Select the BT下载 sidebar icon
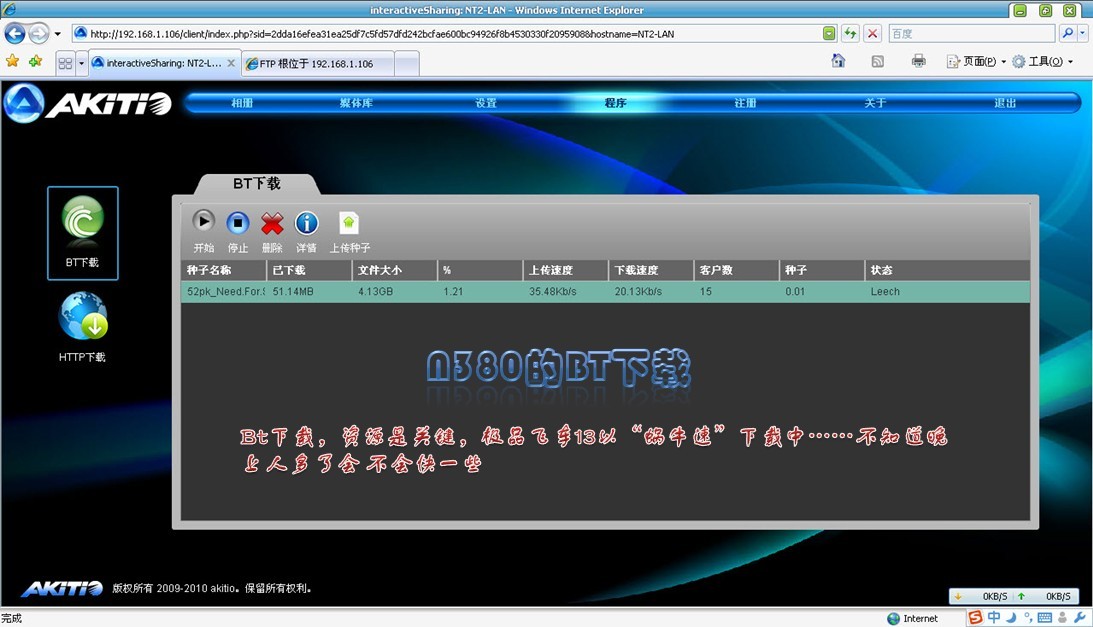 coord(83,232)
